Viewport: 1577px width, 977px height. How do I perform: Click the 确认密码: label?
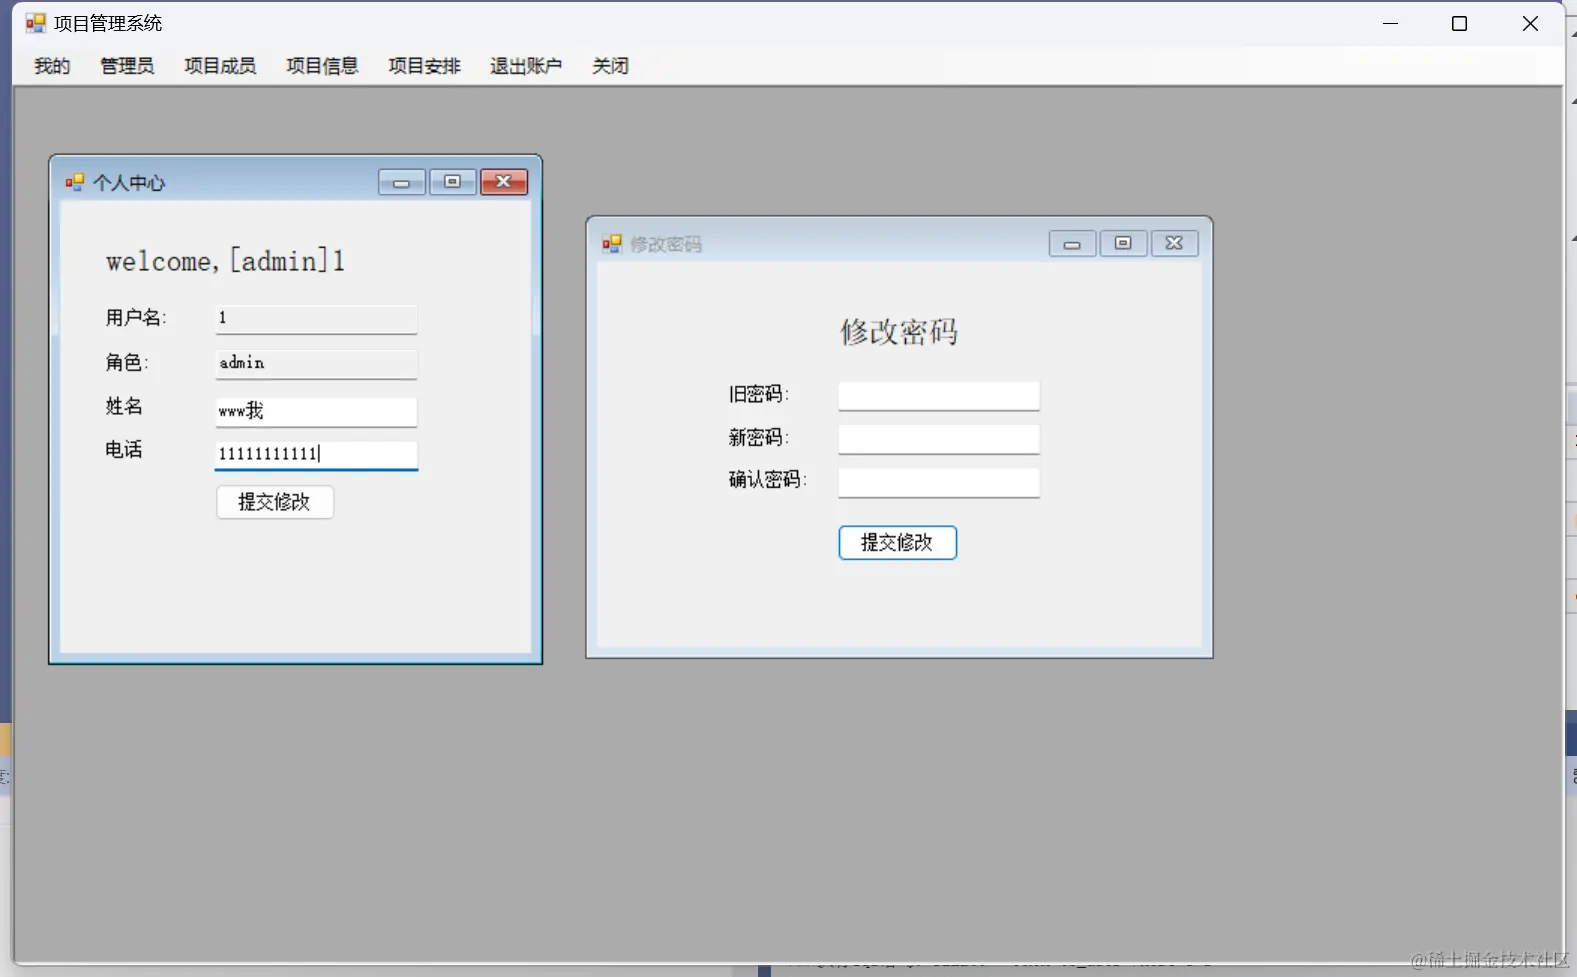click(768, 480)
